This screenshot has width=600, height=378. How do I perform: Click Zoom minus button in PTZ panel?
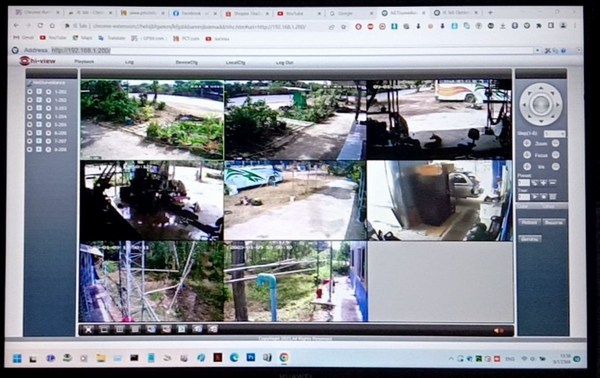556,143
